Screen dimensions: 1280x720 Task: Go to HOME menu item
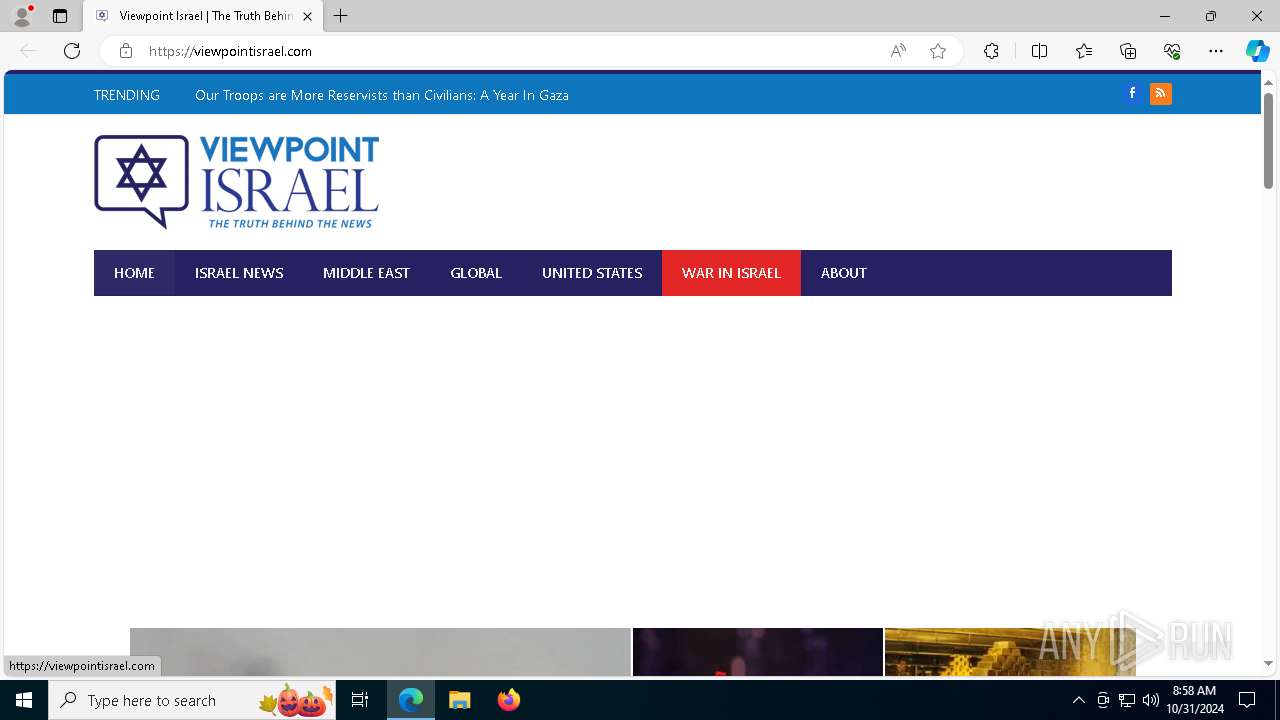tap(134, 273)
